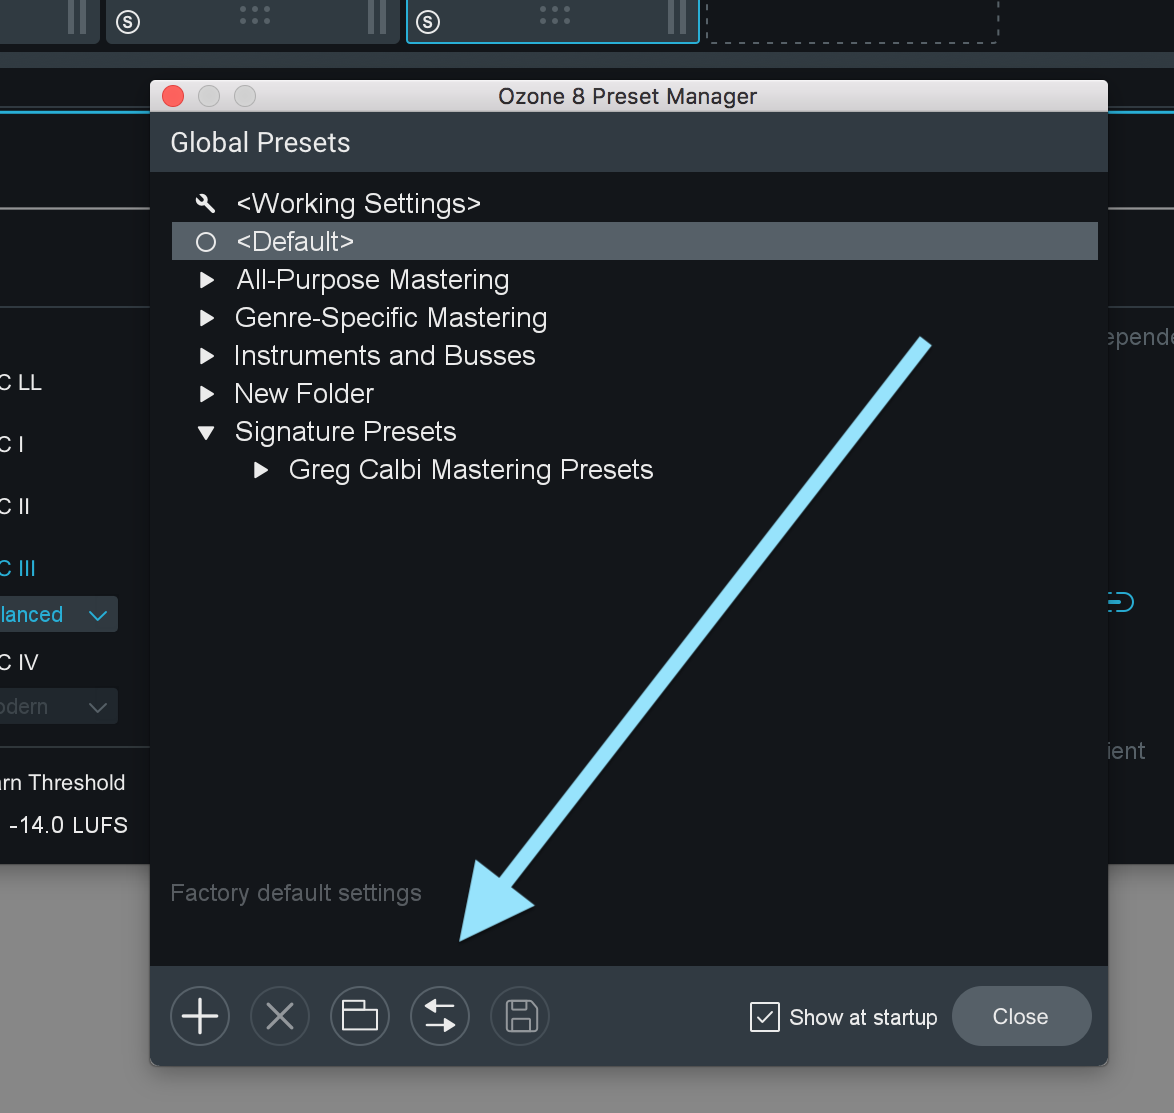Open the blue mode dropdown ending in 'lanced'

[x=58, y=615]
